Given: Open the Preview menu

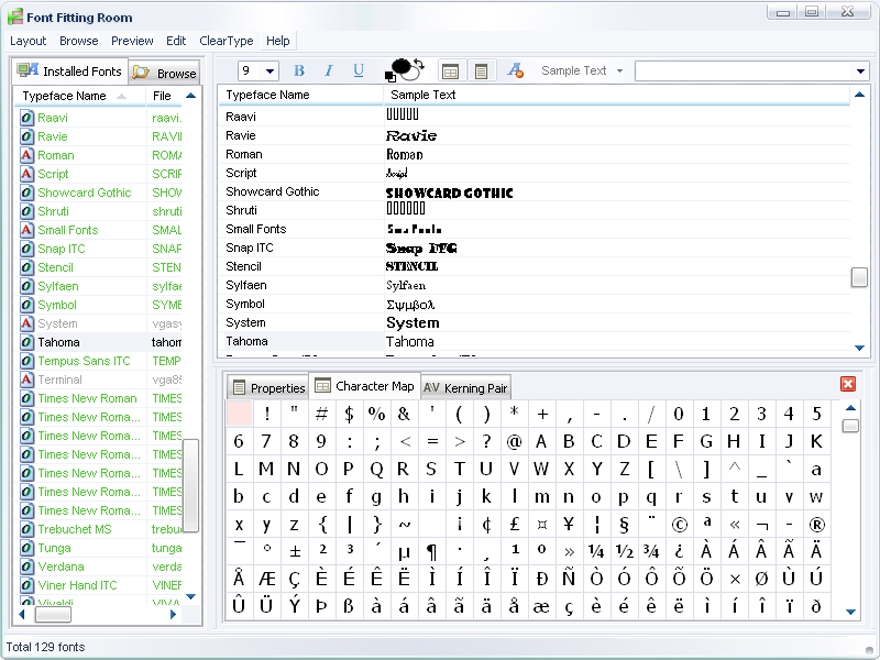Looking at the screenshot, I should 132,41.
